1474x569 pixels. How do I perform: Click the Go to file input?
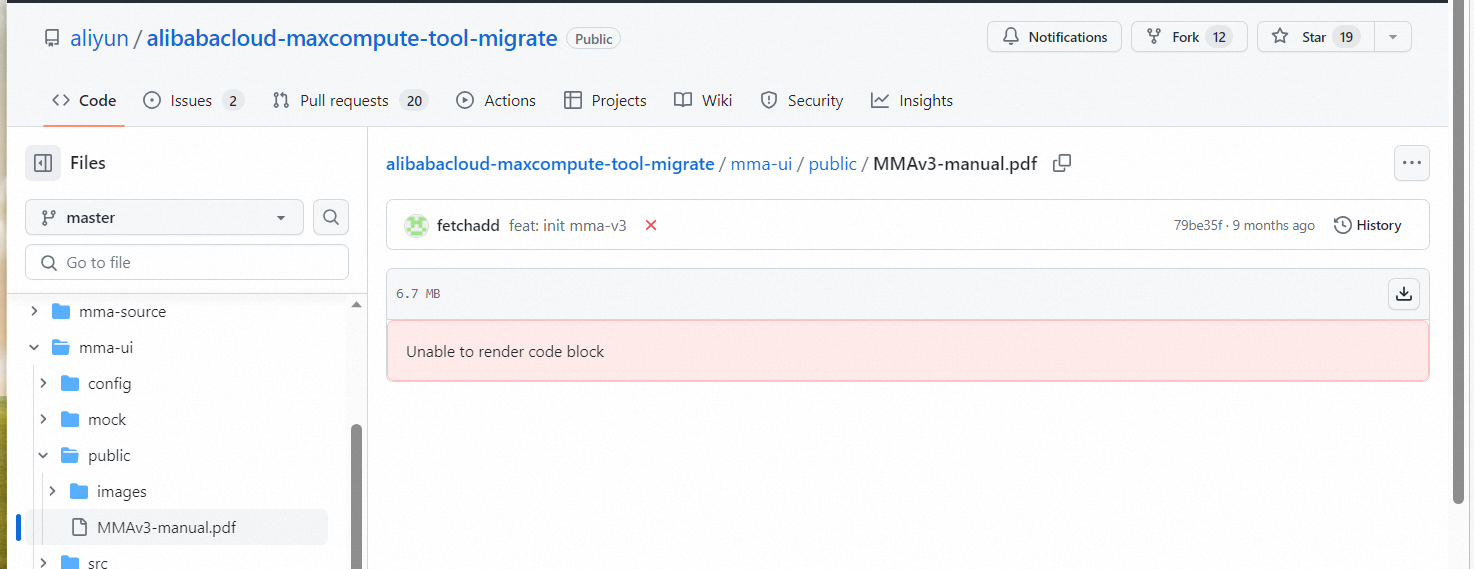187,262
